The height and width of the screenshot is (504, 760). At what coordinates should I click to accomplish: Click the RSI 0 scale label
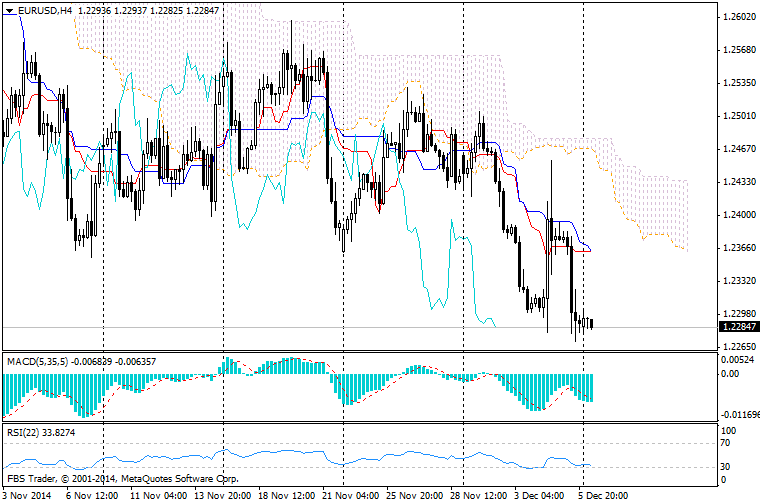pos(724,479)
